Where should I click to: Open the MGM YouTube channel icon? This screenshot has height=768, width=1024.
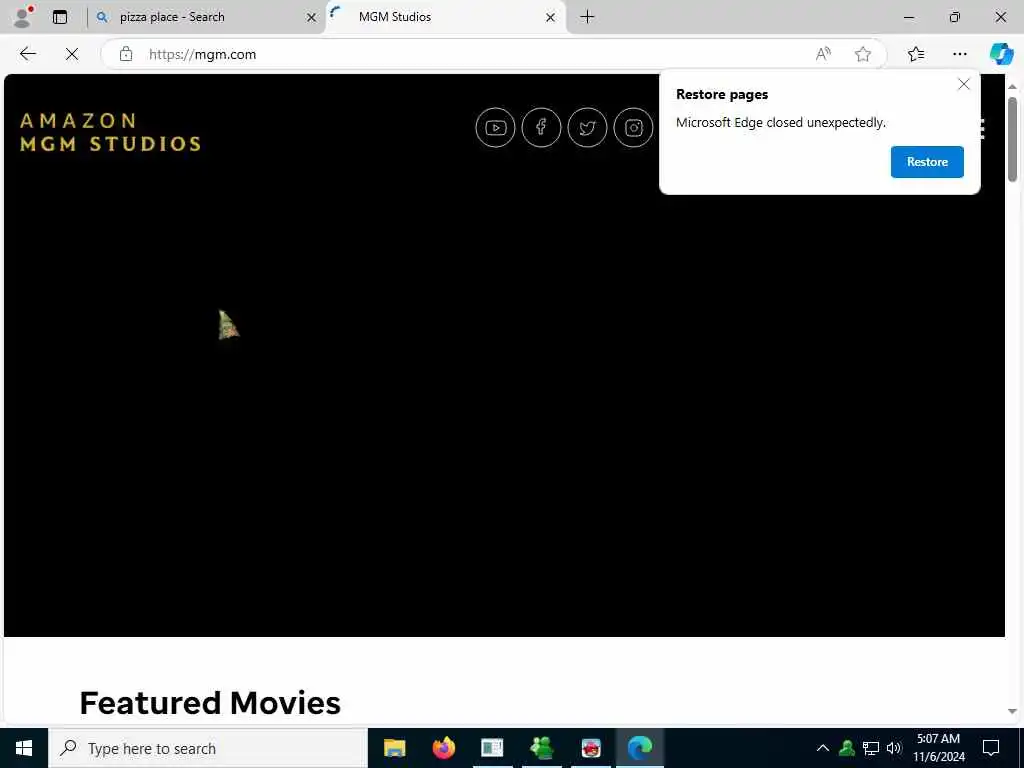point(495,127)
